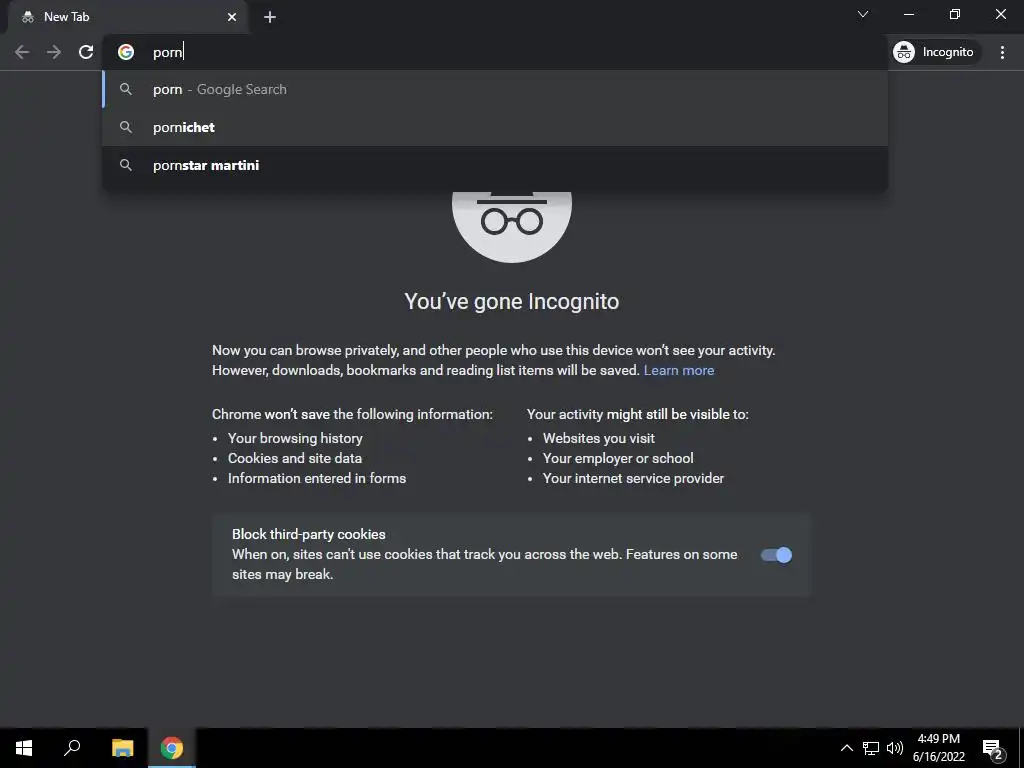
Task: Select the New Tab tab
Action: coord(127,17)
